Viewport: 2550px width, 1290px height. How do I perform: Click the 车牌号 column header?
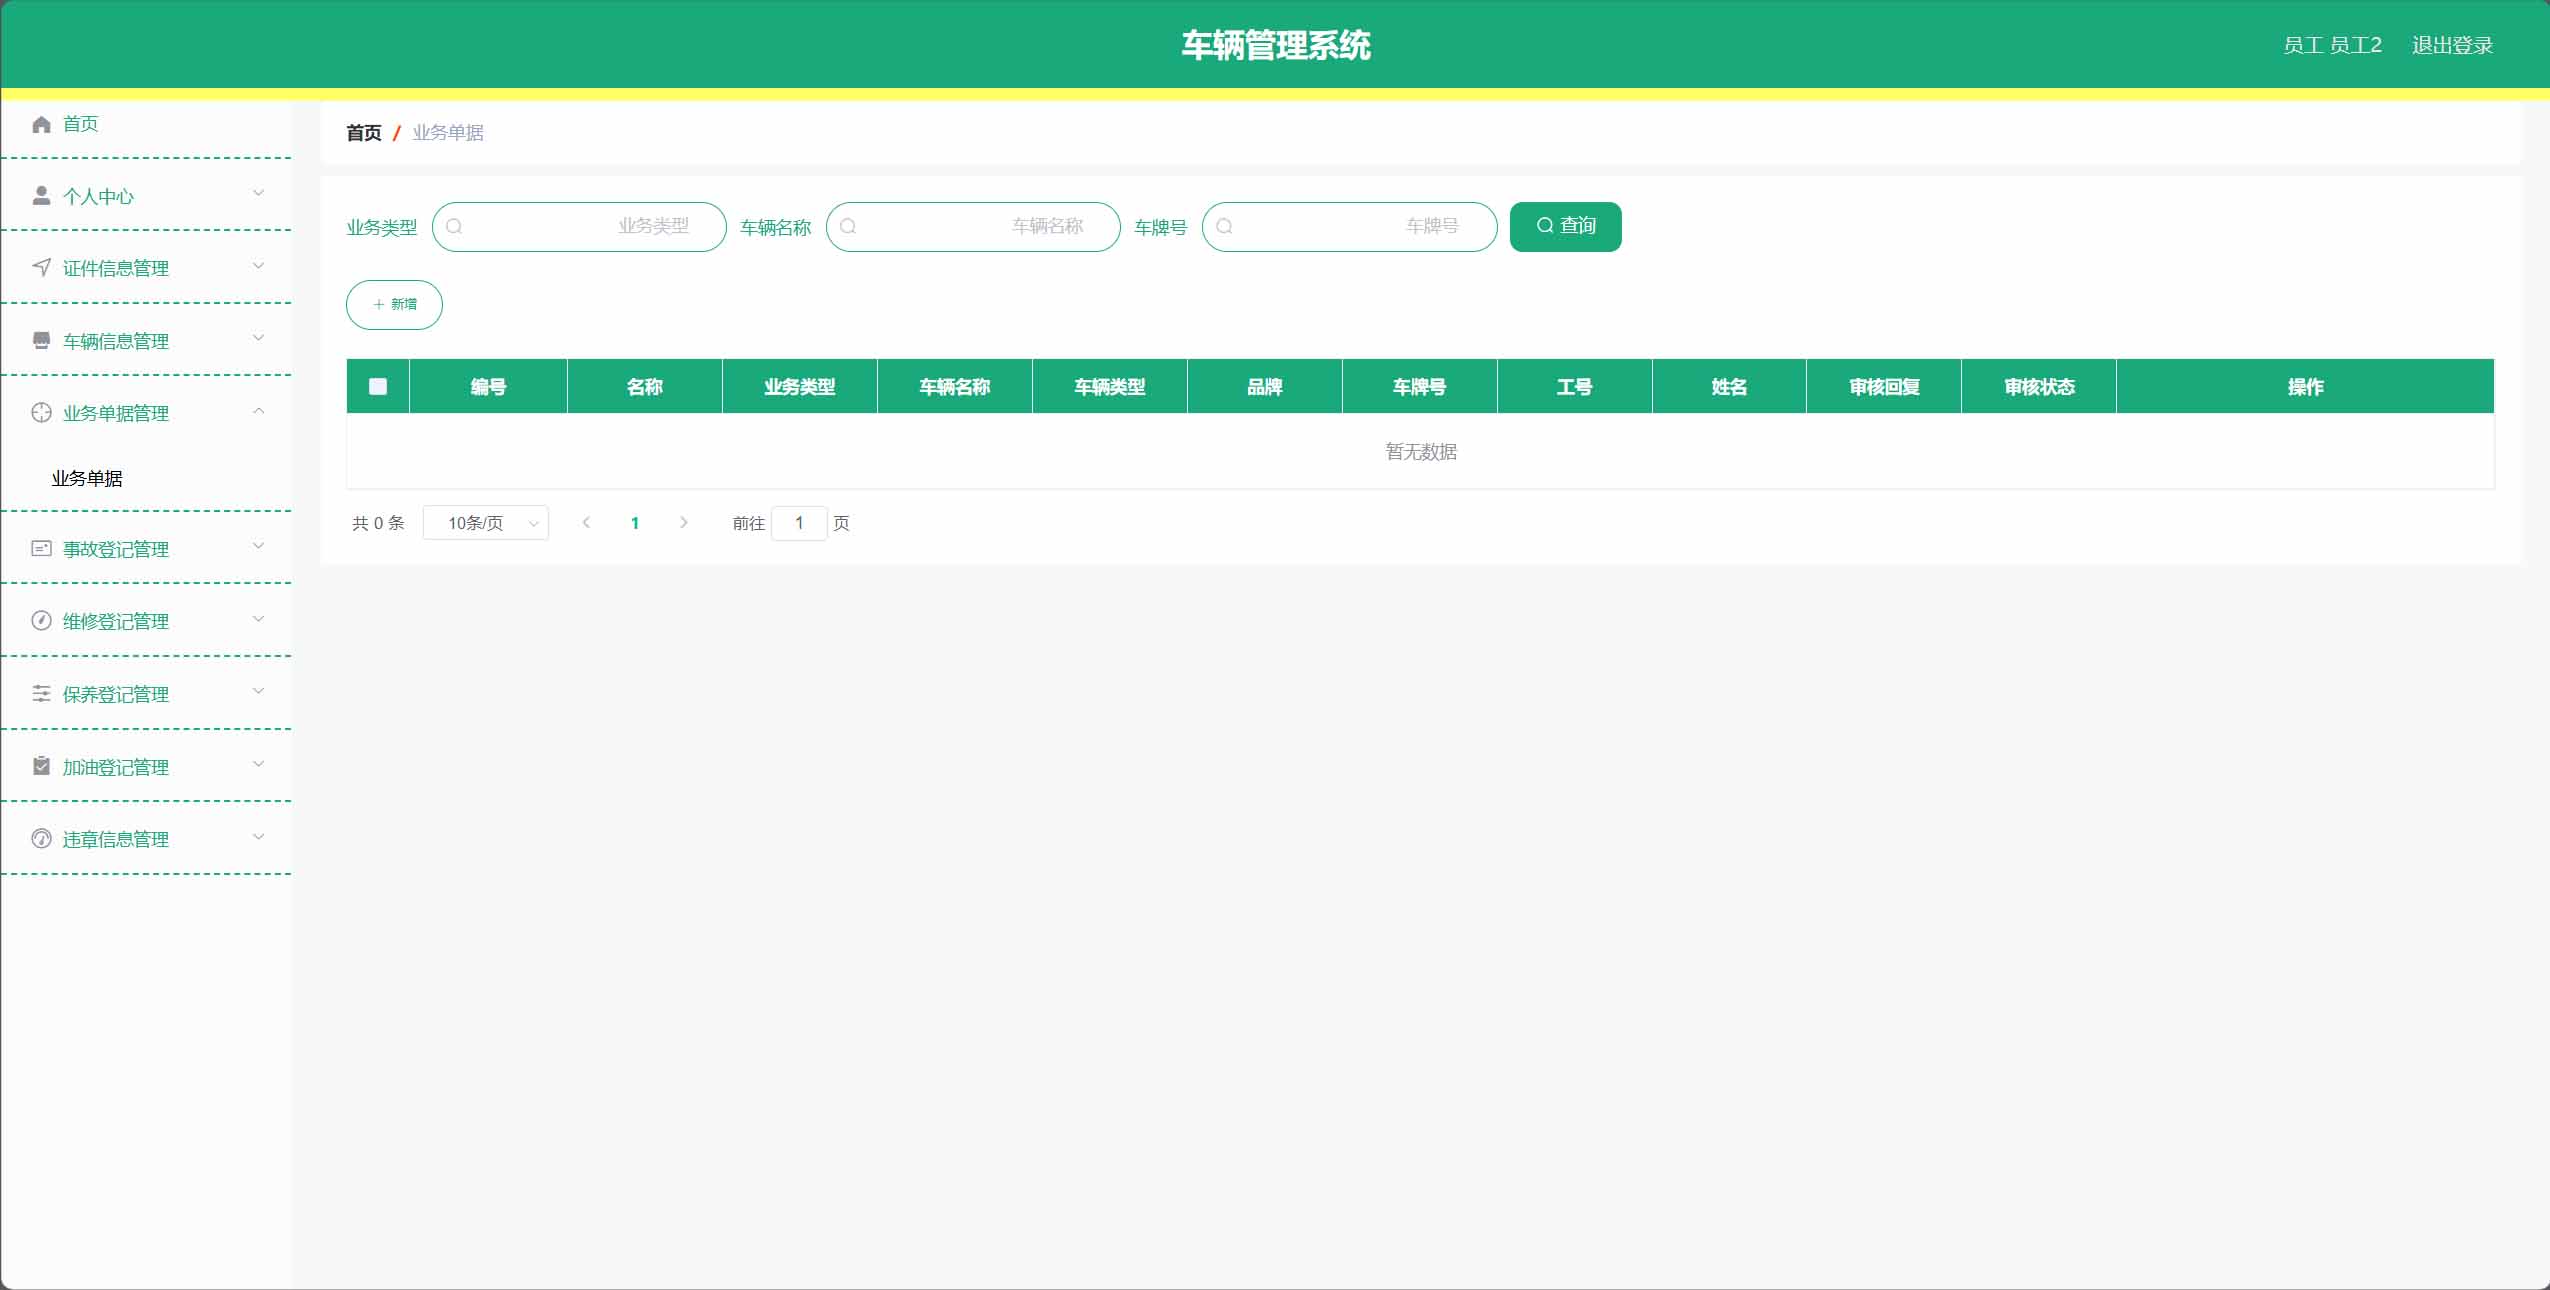click(1419, 386)
